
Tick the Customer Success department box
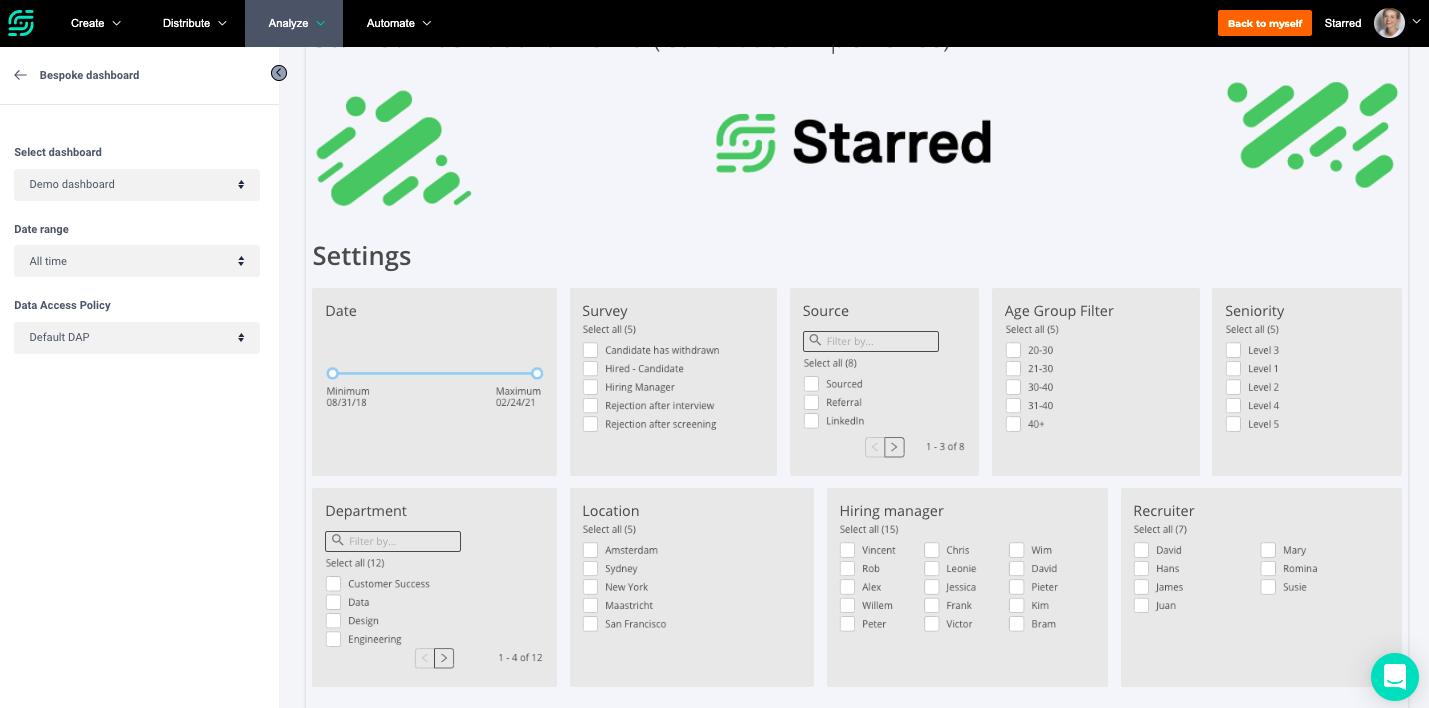334,584
